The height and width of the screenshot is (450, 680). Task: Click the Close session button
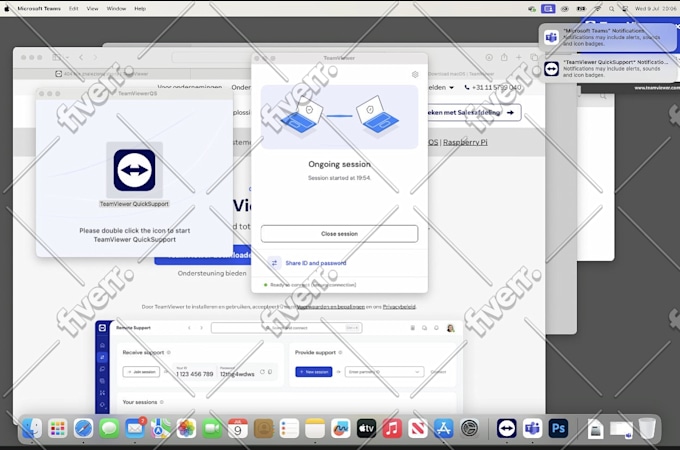tap(340, 234)
